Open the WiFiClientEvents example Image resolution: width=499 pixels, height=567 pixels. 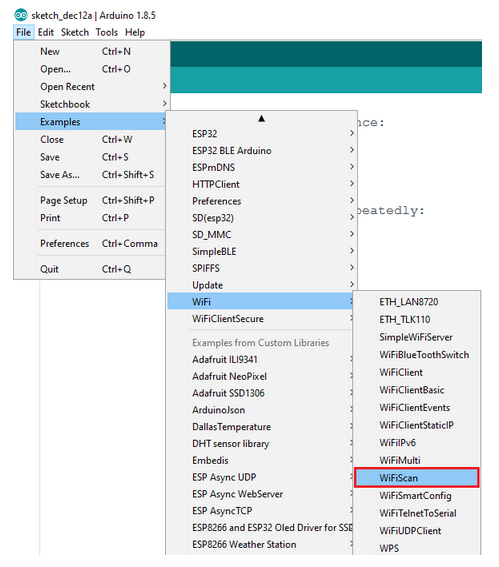point(417,408)
